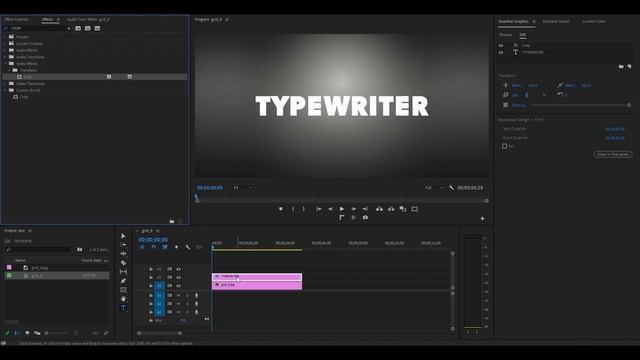
Task: Expand the Presets folder
Action: 5,37
